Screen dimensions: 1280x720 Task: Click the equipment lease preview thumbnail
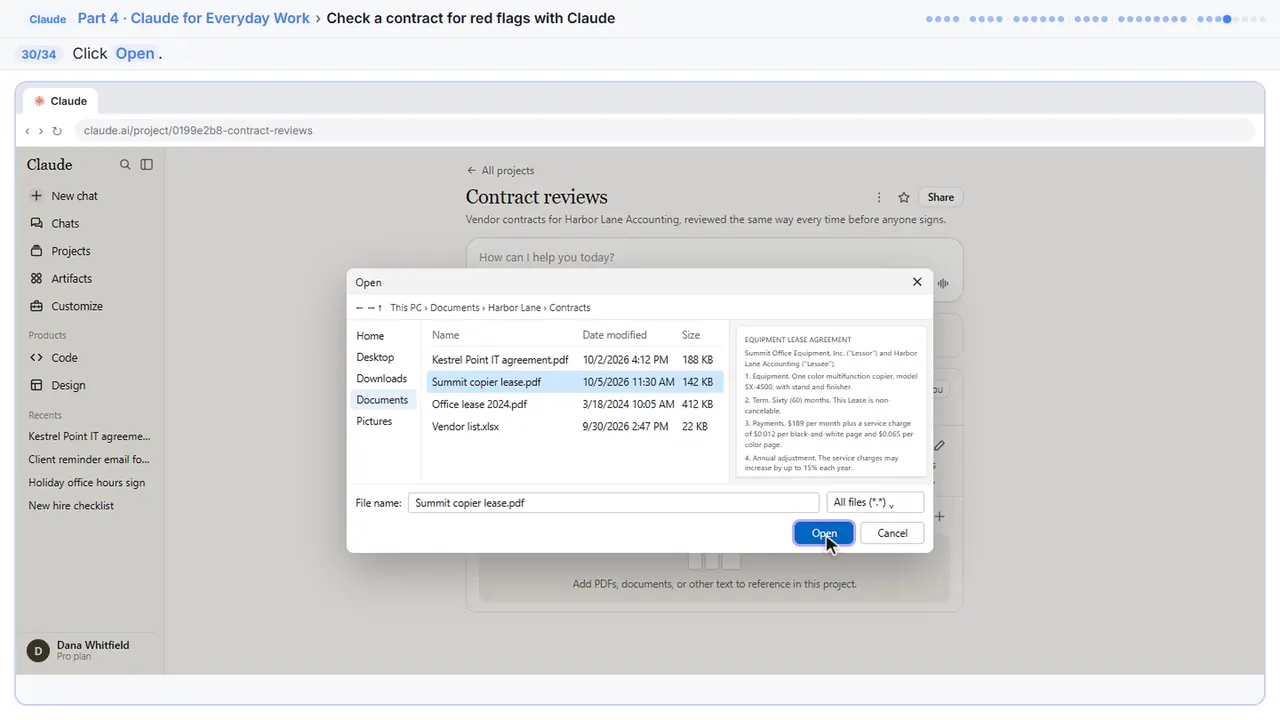click(831, 402)
